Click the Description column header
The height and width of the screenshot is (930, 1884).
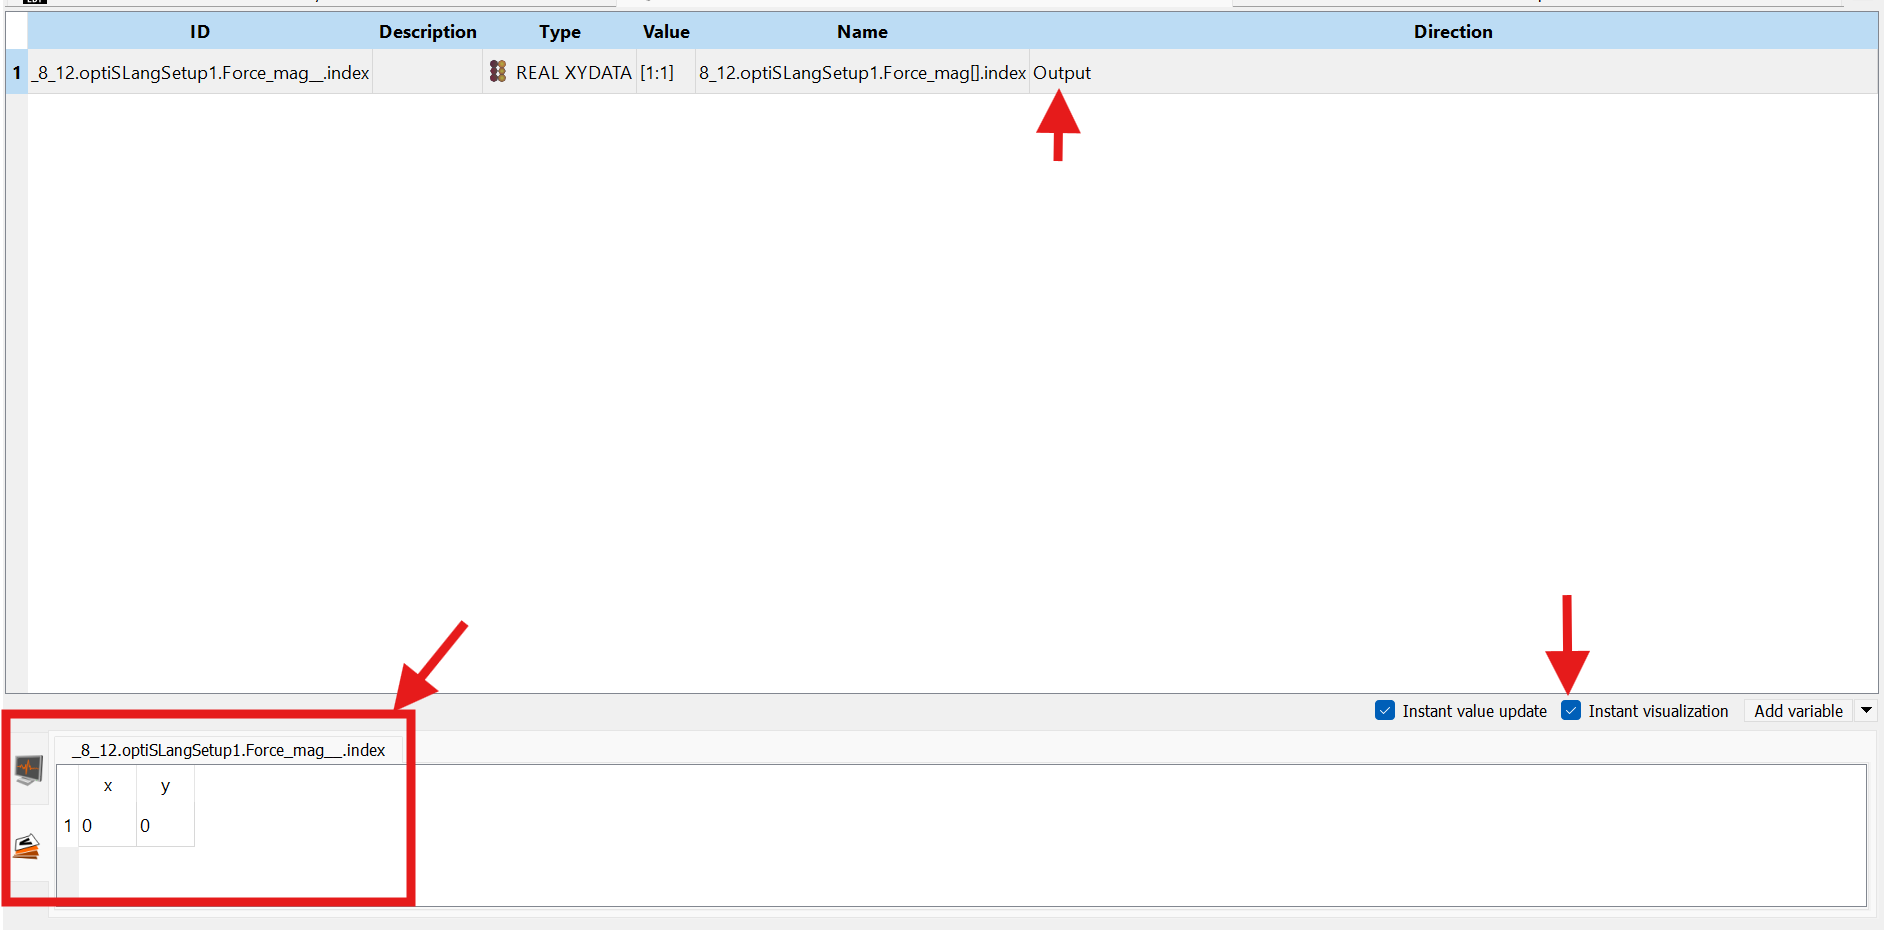[428, 32]
